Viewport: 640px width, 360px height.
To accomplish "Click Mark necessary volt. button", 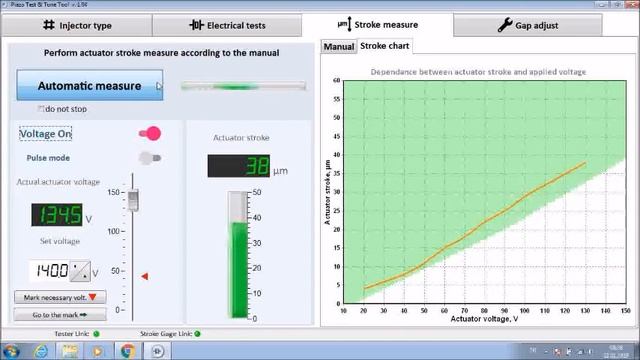I will (x=60, y=297).
